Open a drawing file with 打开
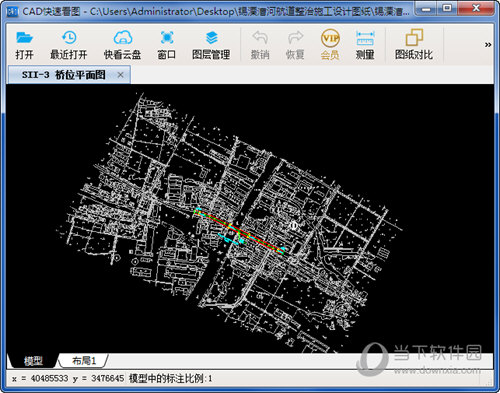This screenshot has height=393, width=500. pyautogui.click(x=24, y=45)
